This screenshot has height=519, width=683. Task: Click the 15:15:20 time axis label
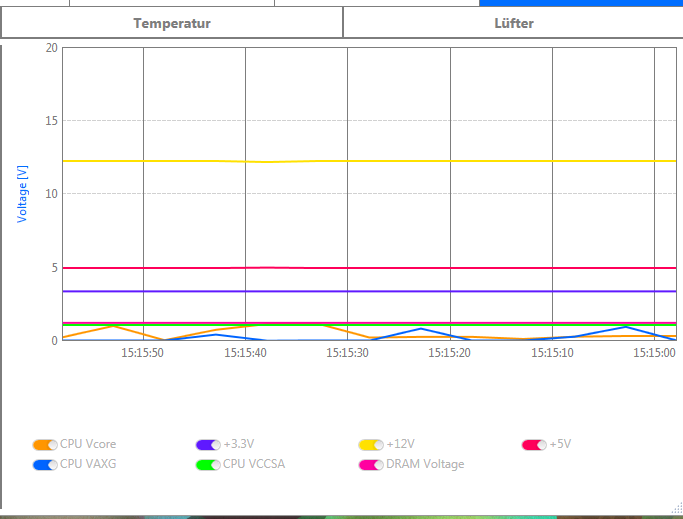click(x=450, y=353)
